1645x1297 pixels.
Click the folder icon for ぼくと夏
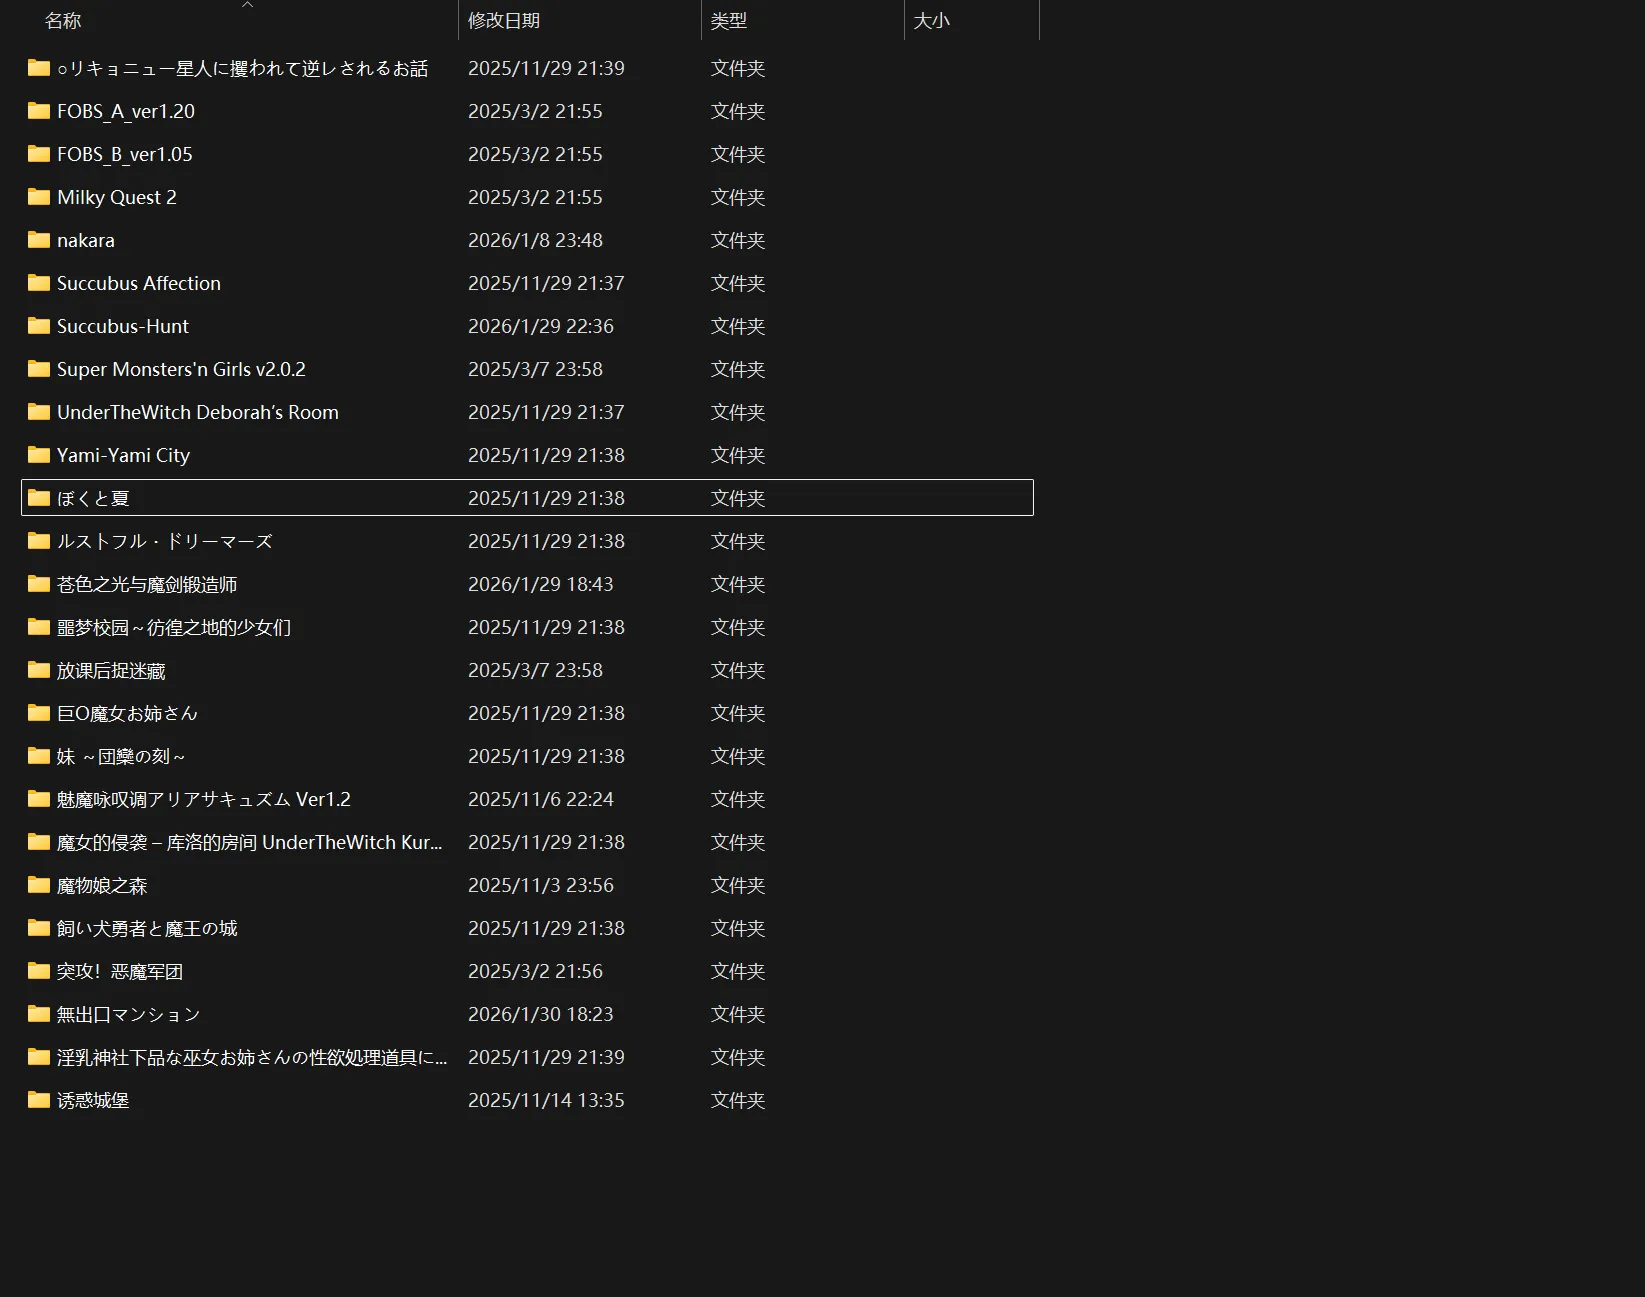39,498
